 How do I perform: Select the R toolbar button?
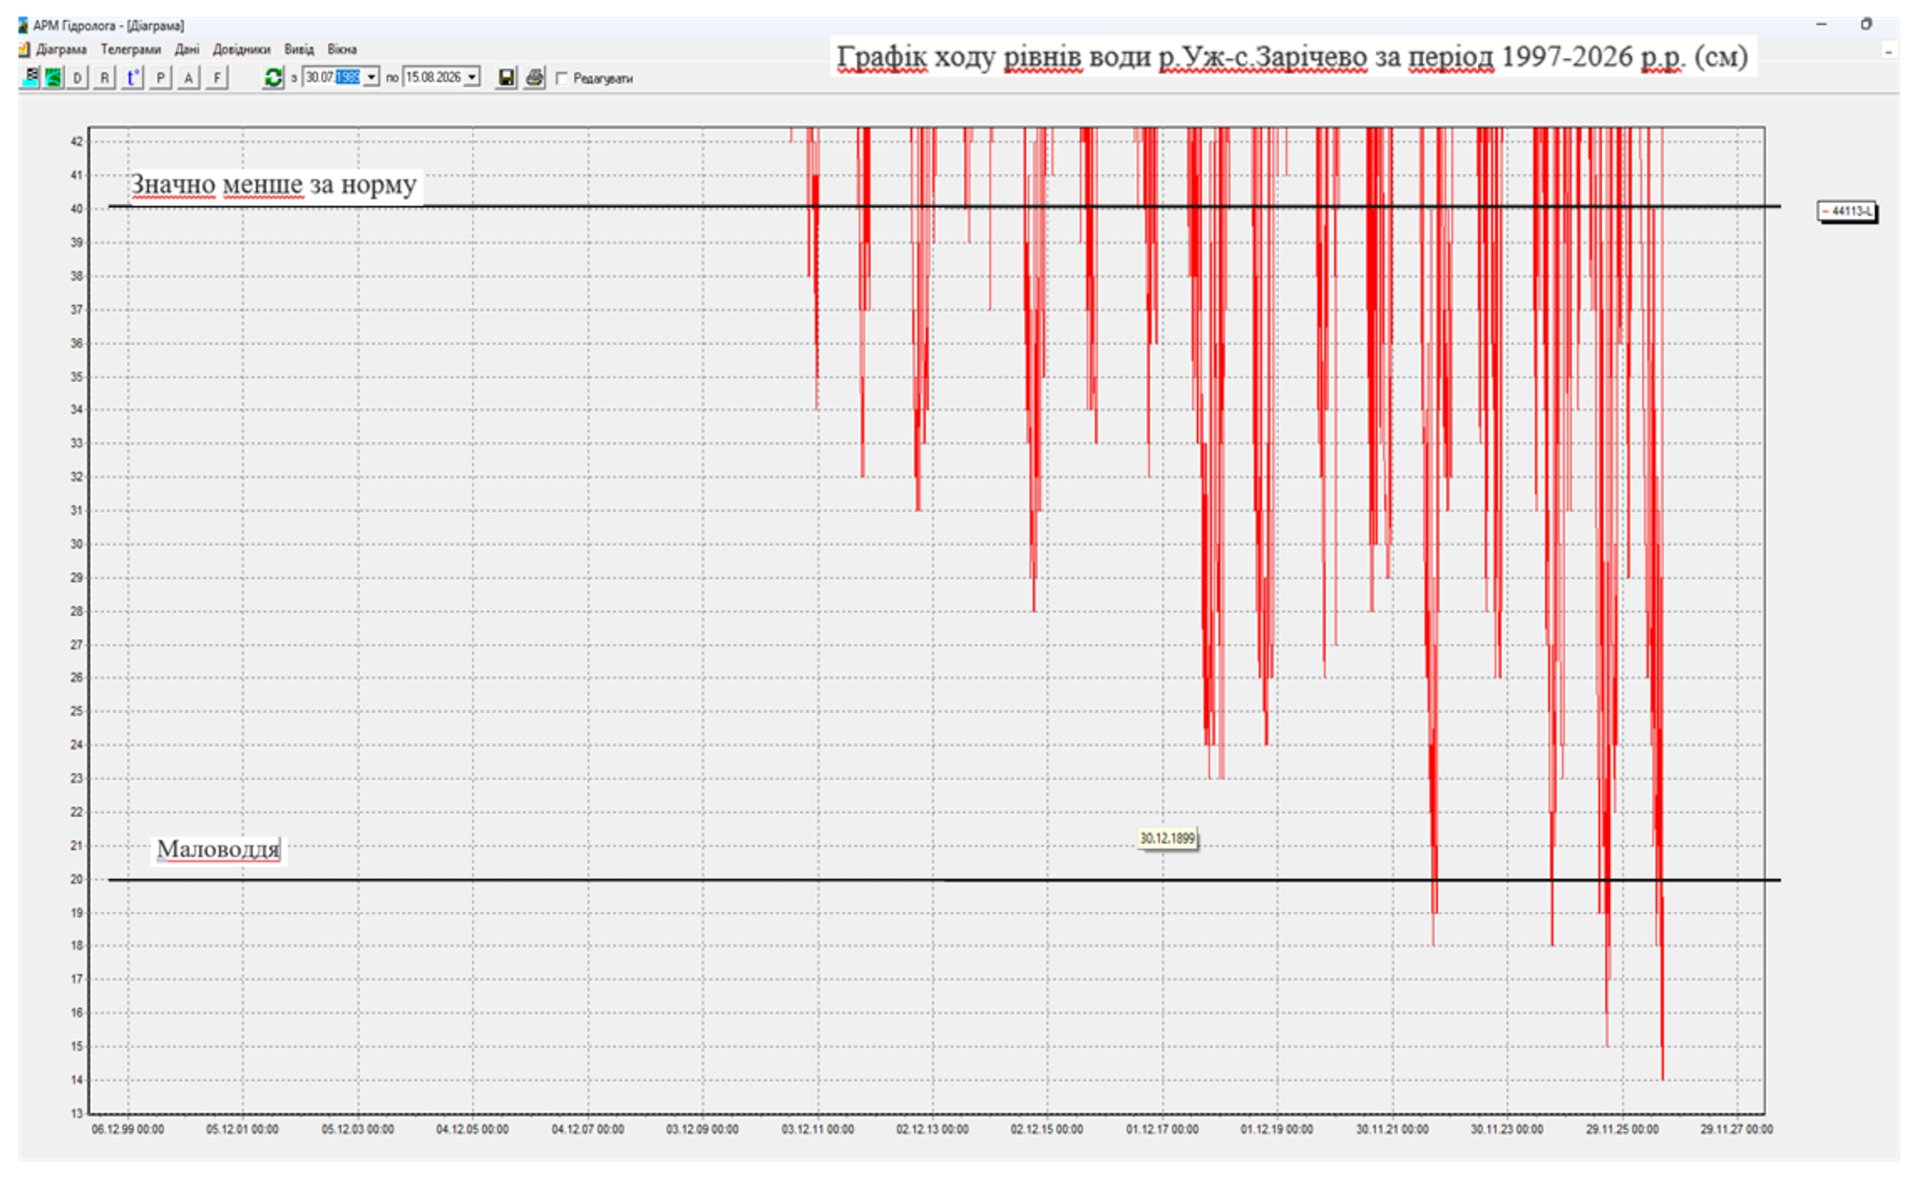(104, 77)
